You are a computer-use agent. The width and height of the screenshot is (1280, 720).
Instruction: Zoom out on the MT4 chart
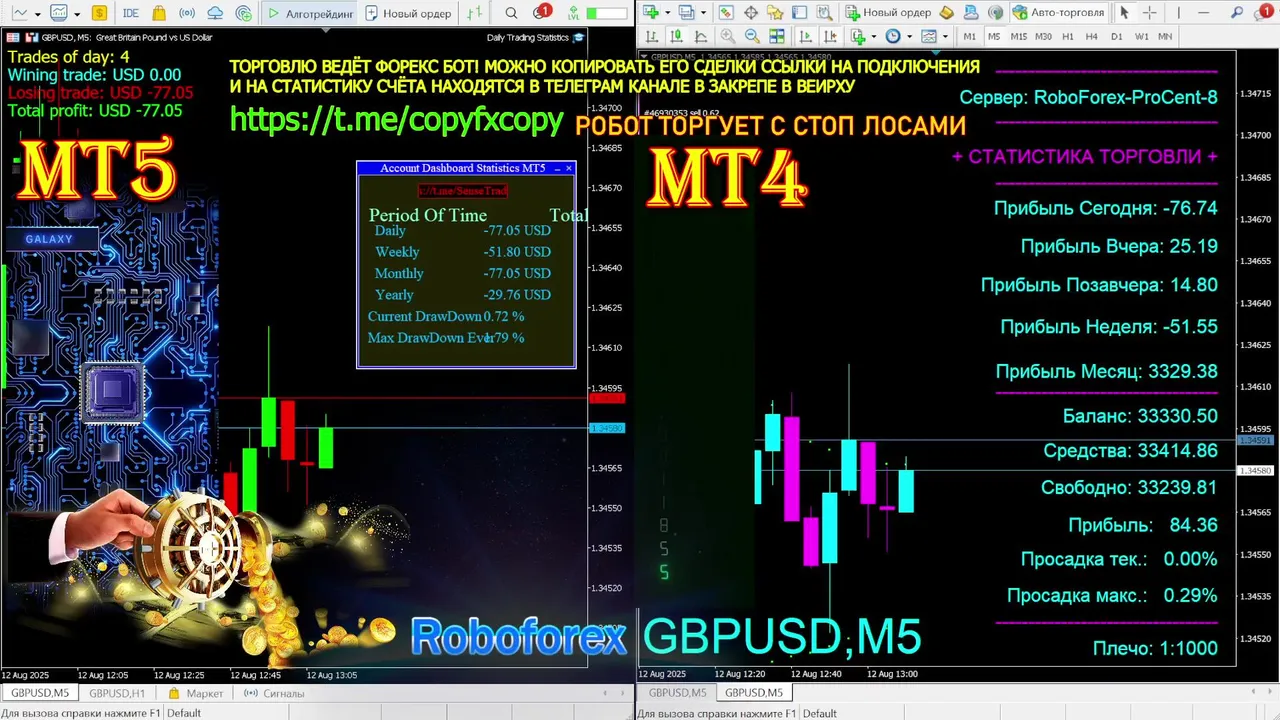click(752, 36)
